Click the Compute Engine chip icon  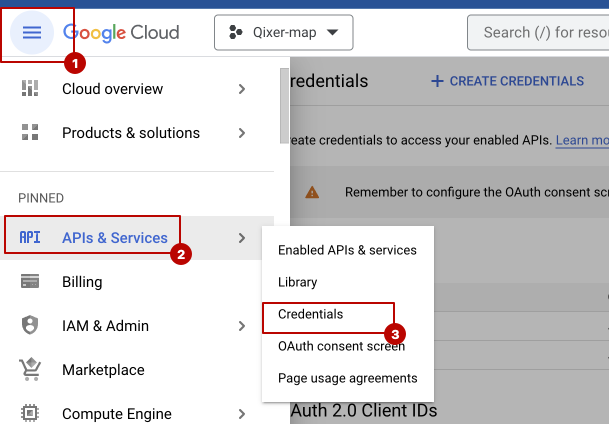point(30,413)
